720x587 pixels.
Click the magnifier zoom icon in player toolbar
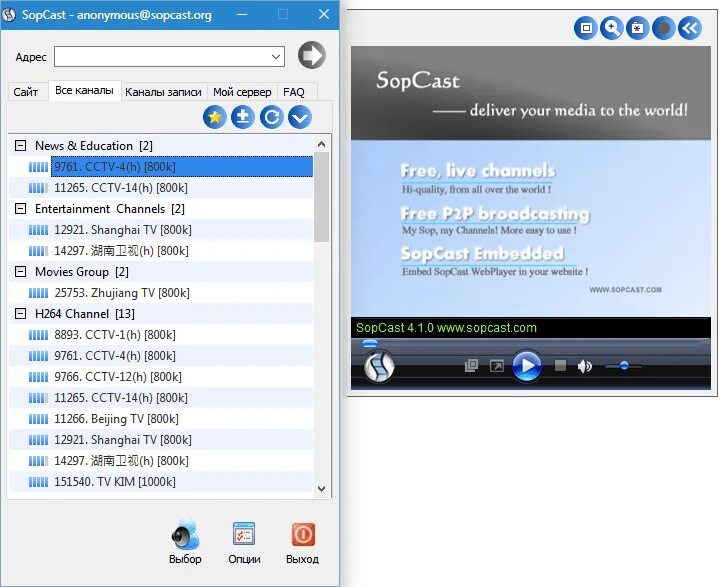pos(612,28)
